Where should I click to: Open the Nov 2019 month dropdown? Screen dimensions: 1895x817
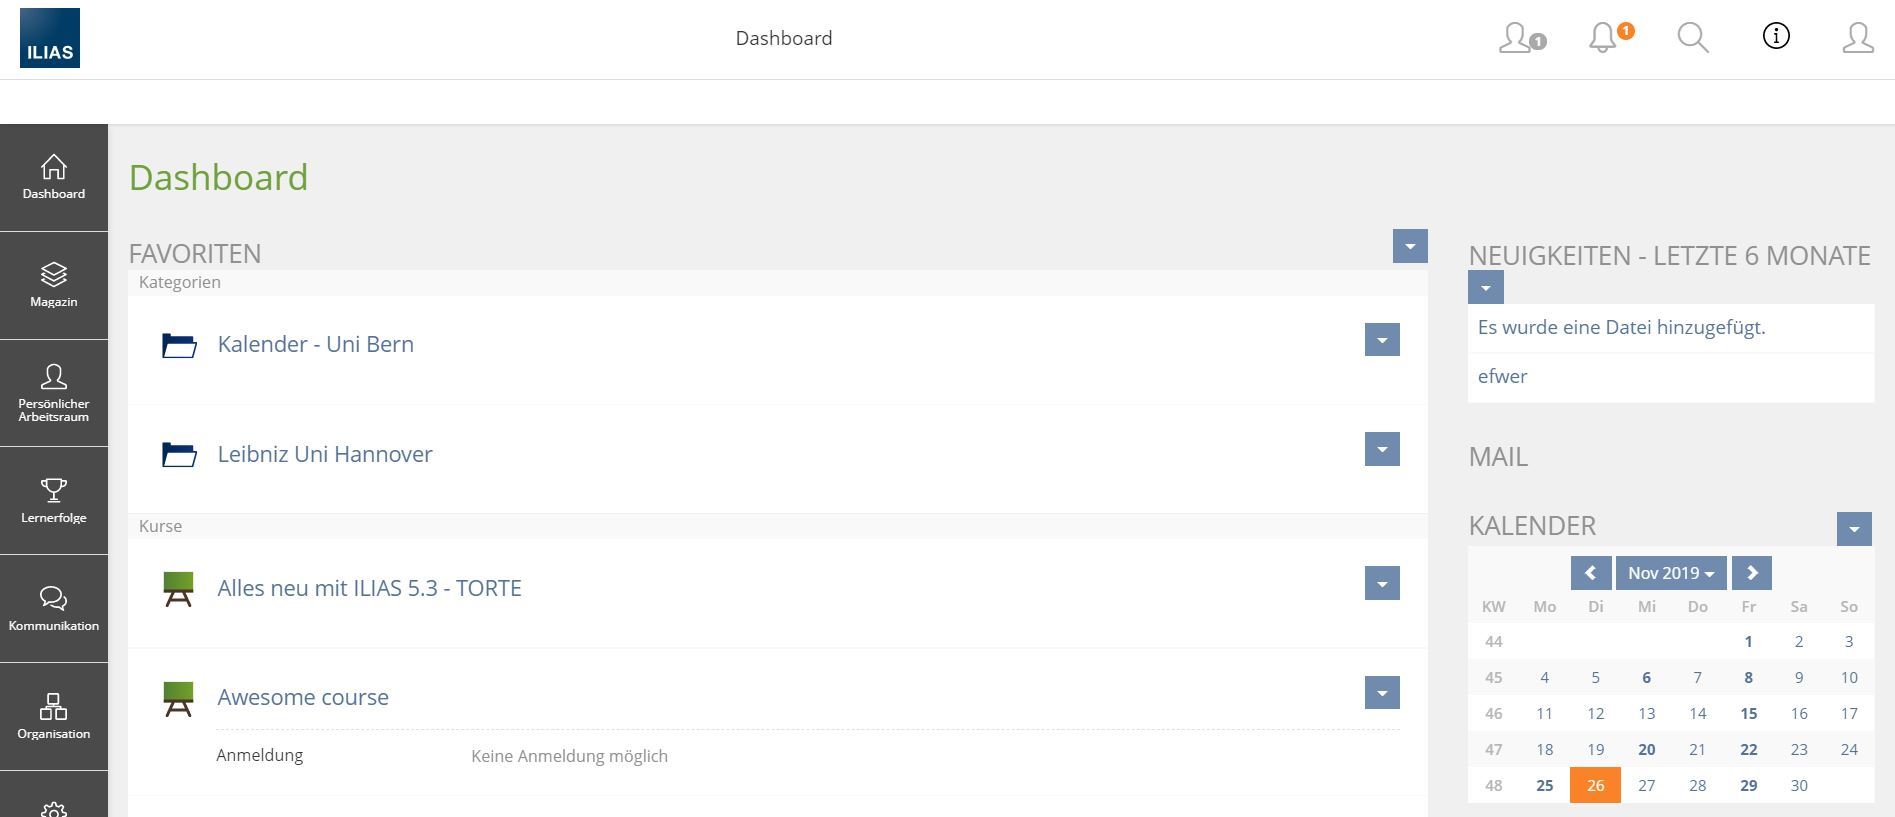coord(1671,573)
